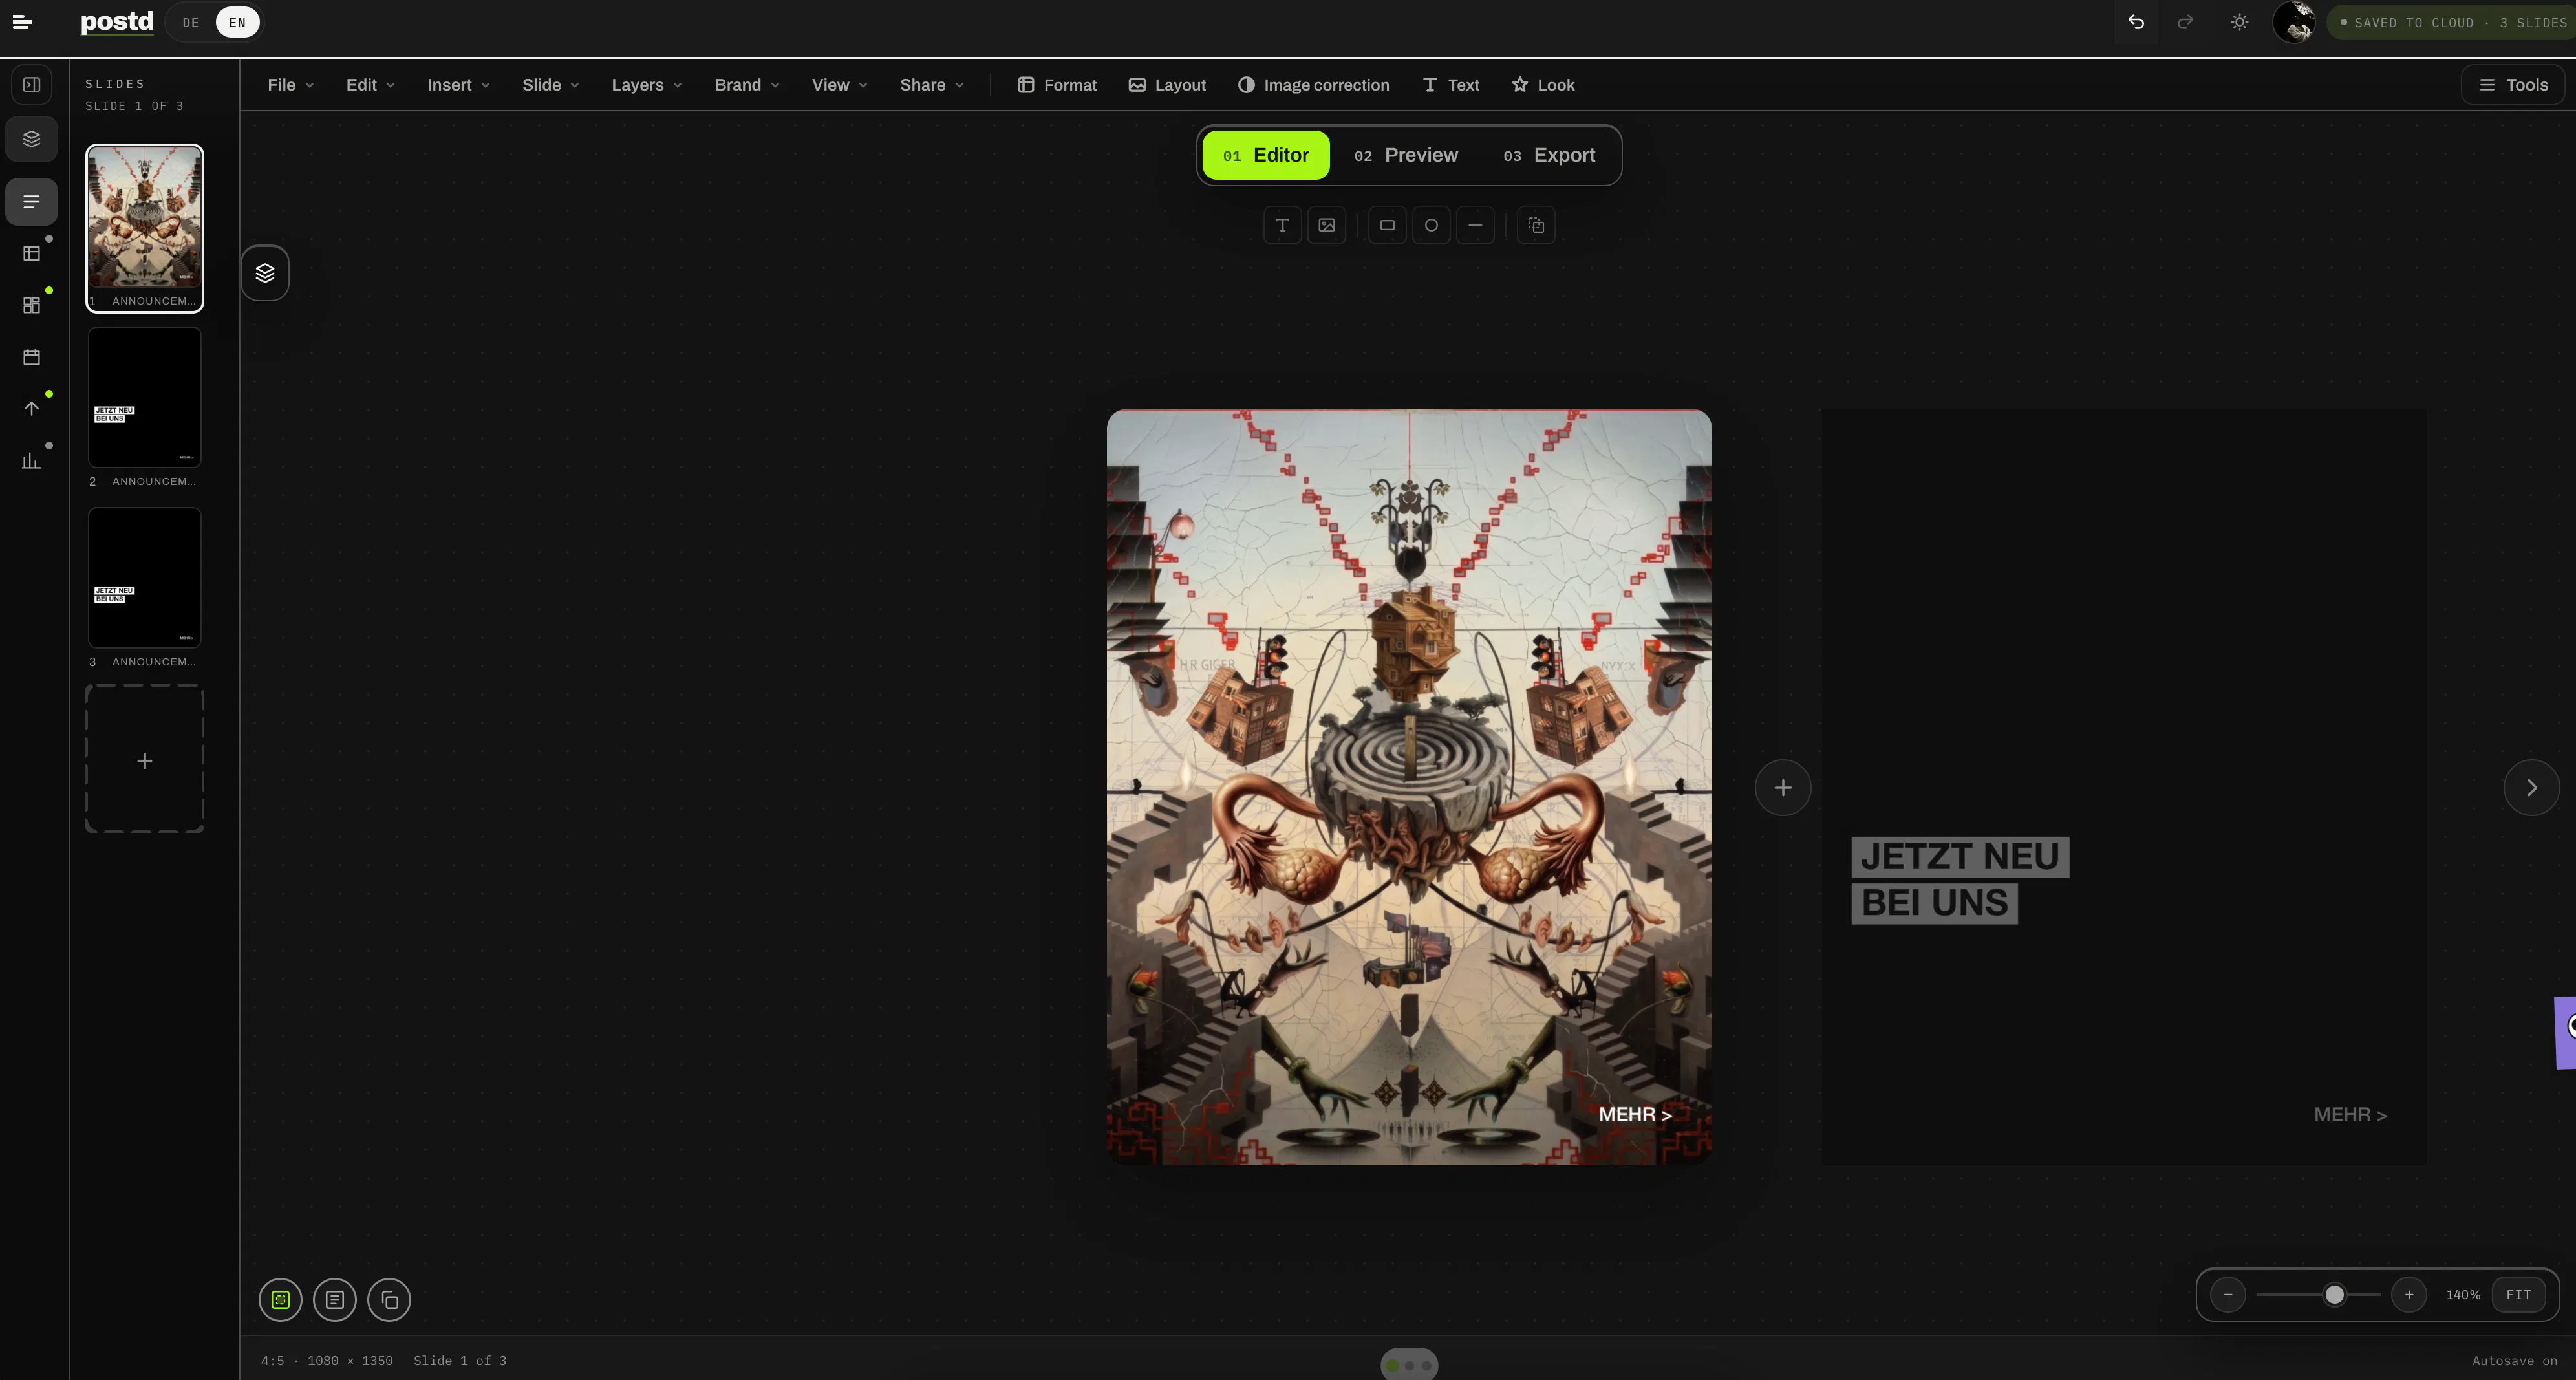Select the rectangle shape tool
This screenshot has width=2576, height=1380.
(1387, 225)
